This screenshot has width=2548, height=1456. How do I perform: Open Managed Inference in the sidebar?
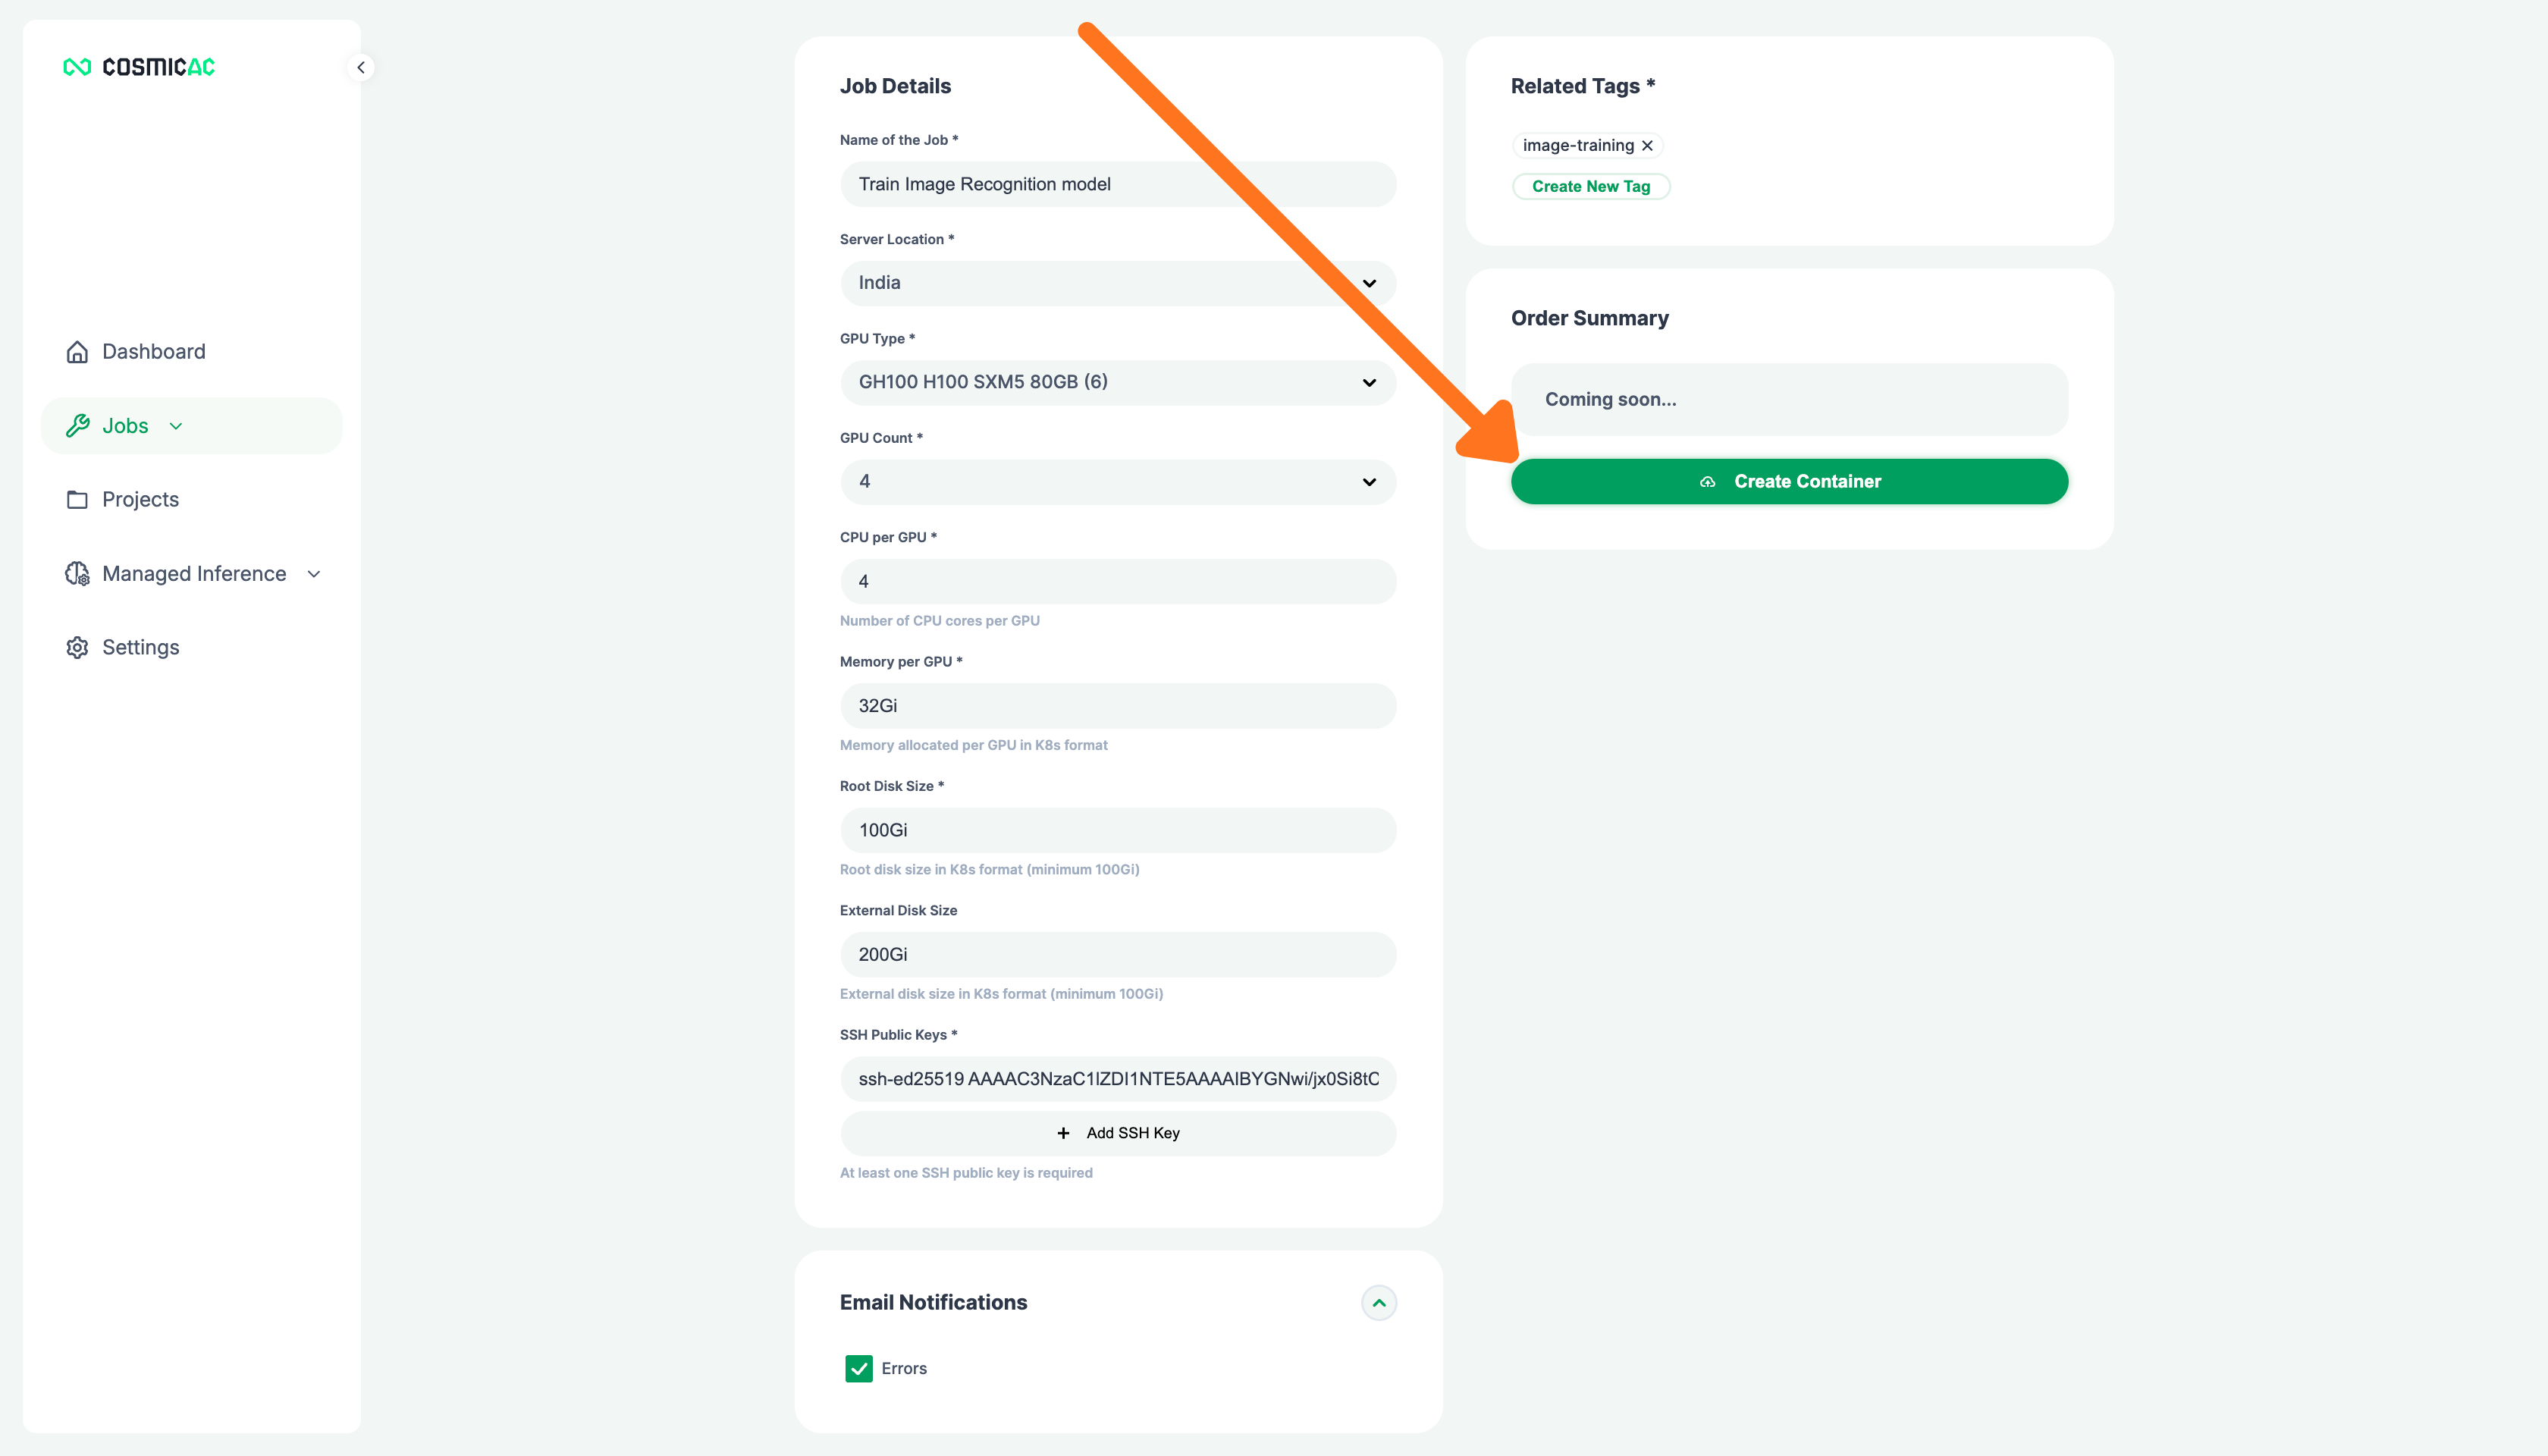pyautogui.click(x=191, y=574)
